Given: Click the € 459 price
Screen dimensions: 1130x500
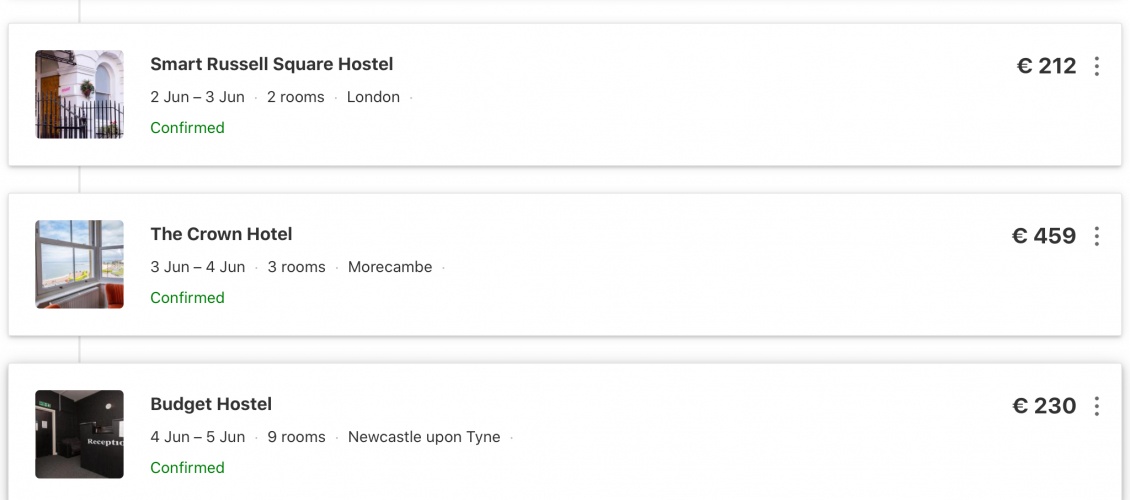Looking at the screenshot, I should click(1044, 236).
